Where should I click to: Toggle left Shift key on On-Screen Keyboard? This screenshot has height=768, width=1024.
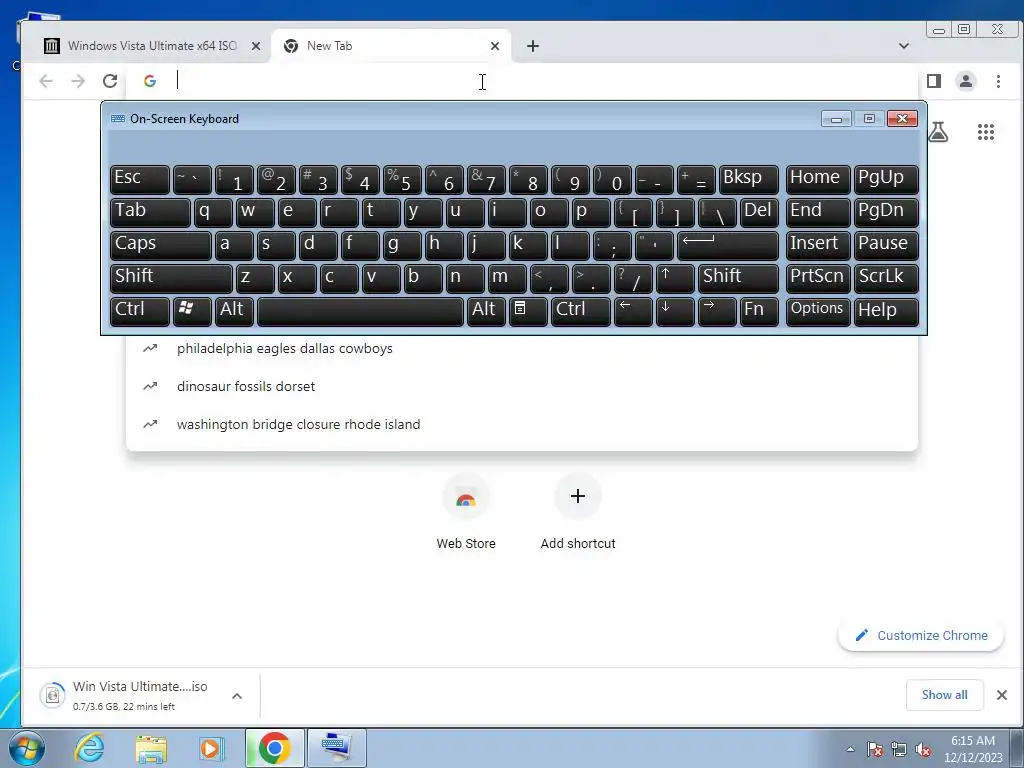pos(171,278)
